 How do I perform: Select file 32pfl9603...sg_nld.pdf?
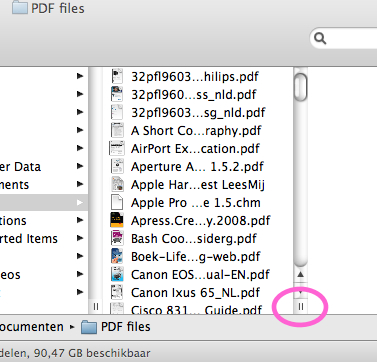click(198, 113)
